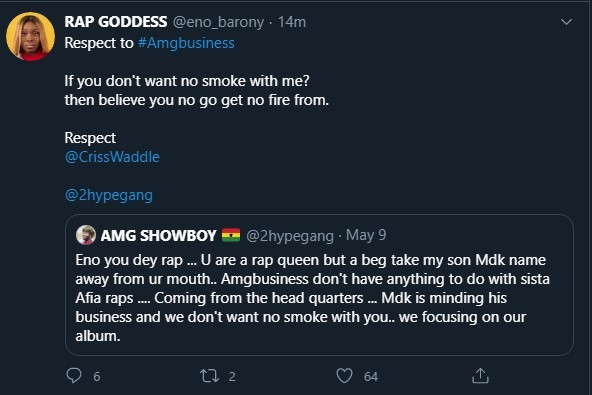The image size is (592, 395).
Task: Open RAP GODDESS display name
Action: pos(116,22)
